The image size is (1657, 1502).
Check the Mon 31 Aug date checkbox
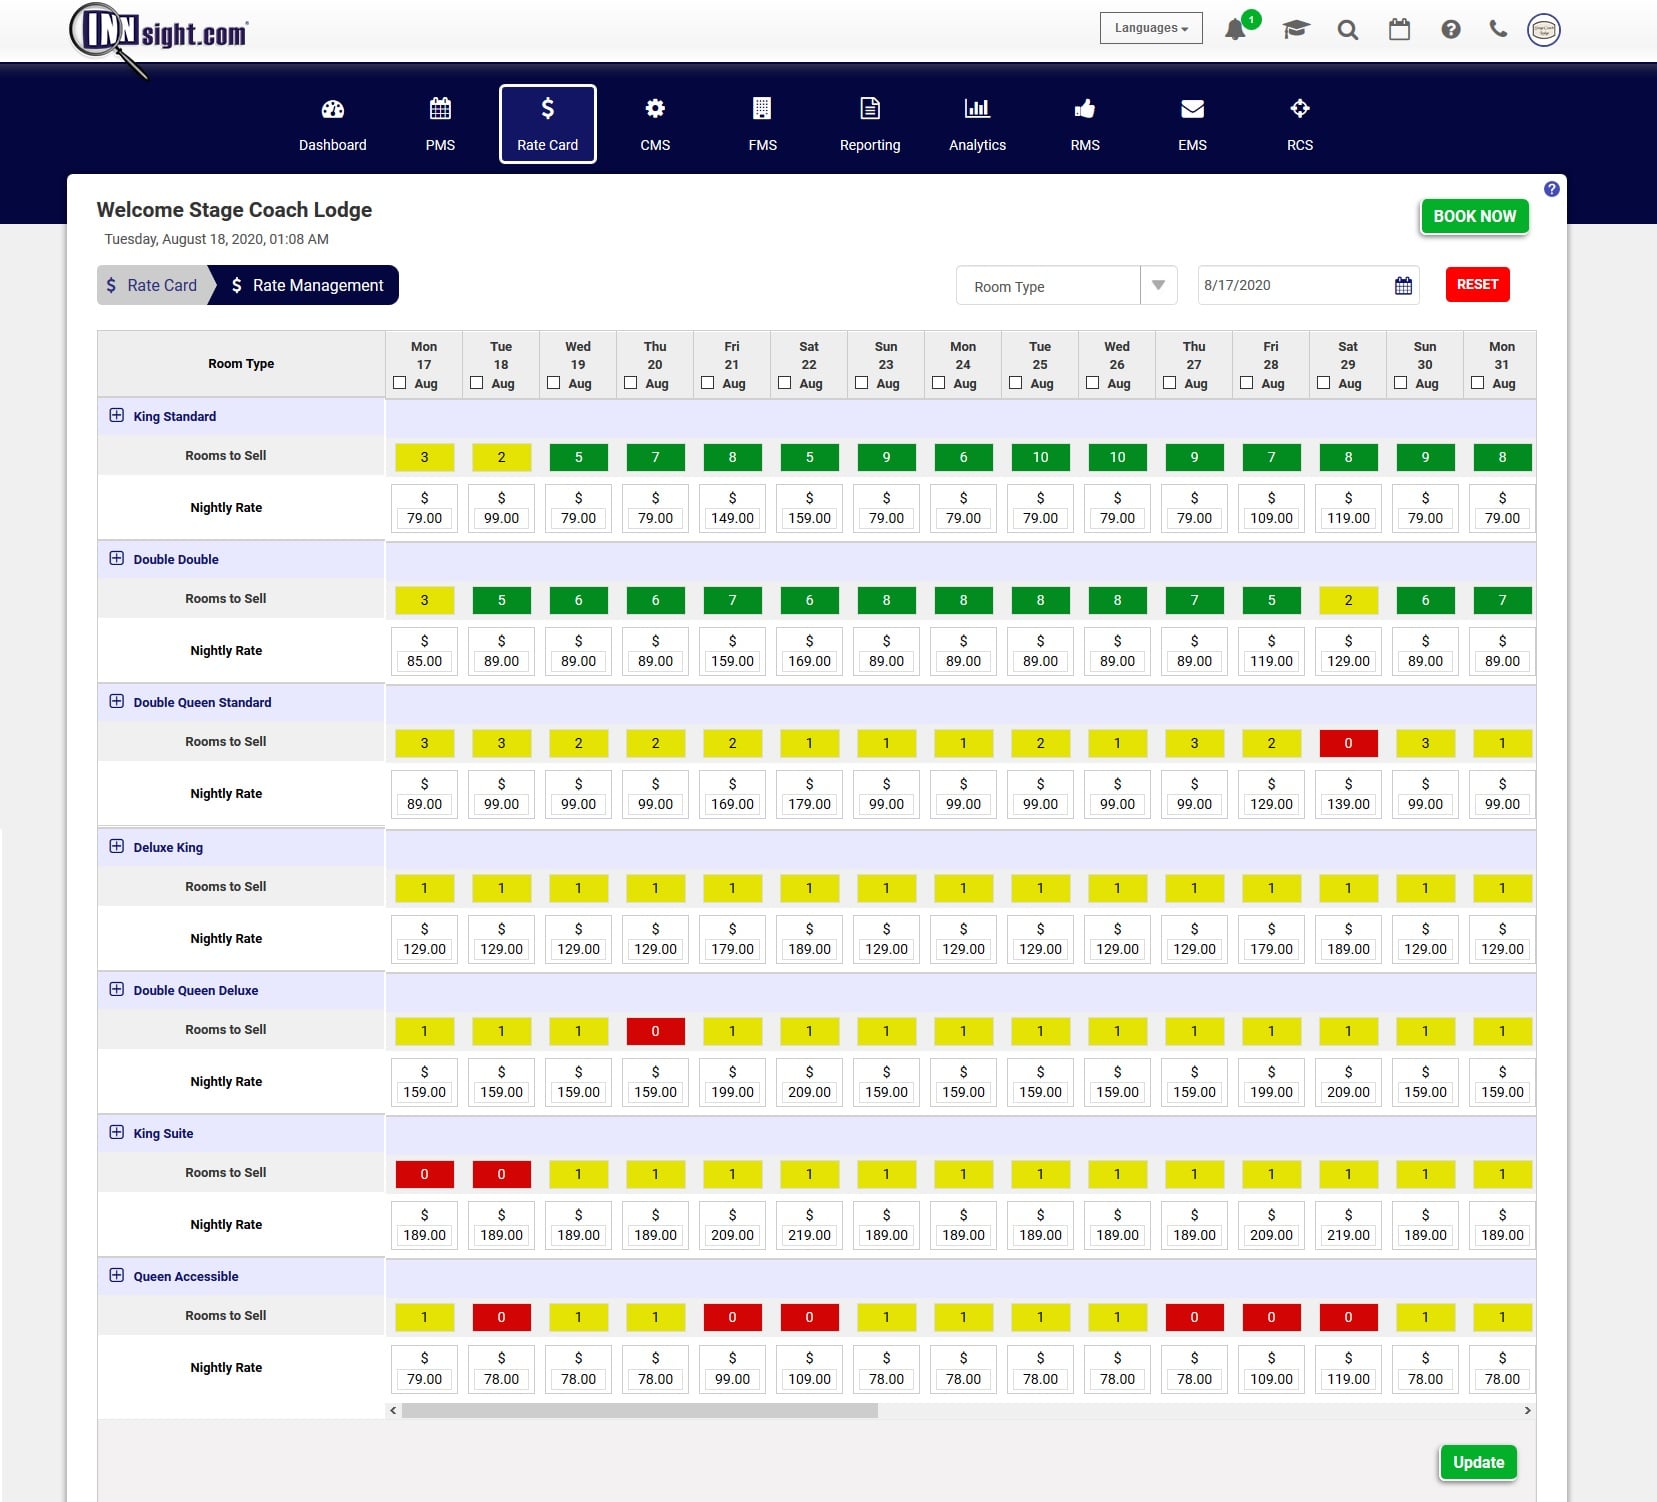point(1479,382)
